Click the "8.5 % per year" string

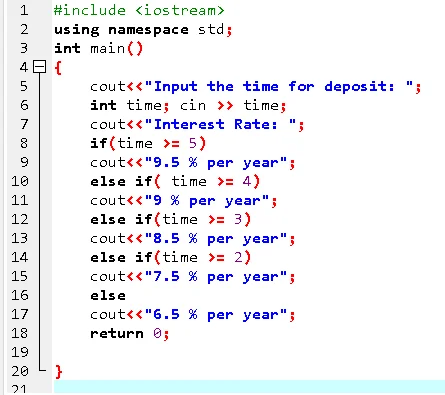click(216, 239)
